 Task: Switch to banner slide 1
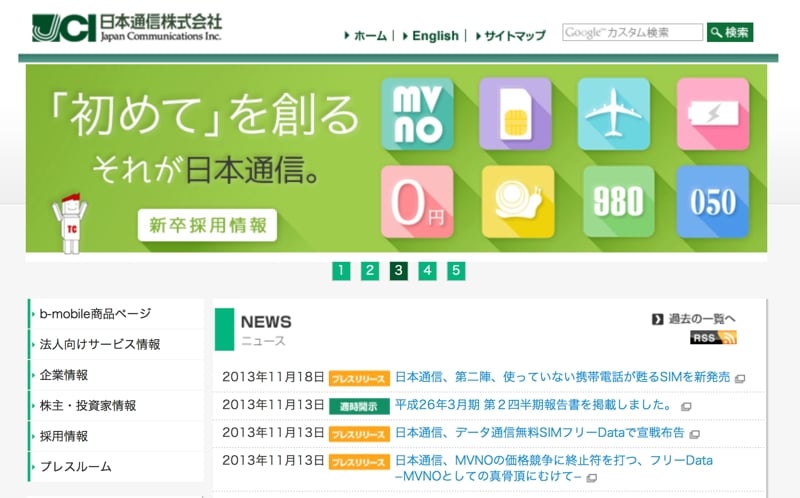[x=341, y=270]
